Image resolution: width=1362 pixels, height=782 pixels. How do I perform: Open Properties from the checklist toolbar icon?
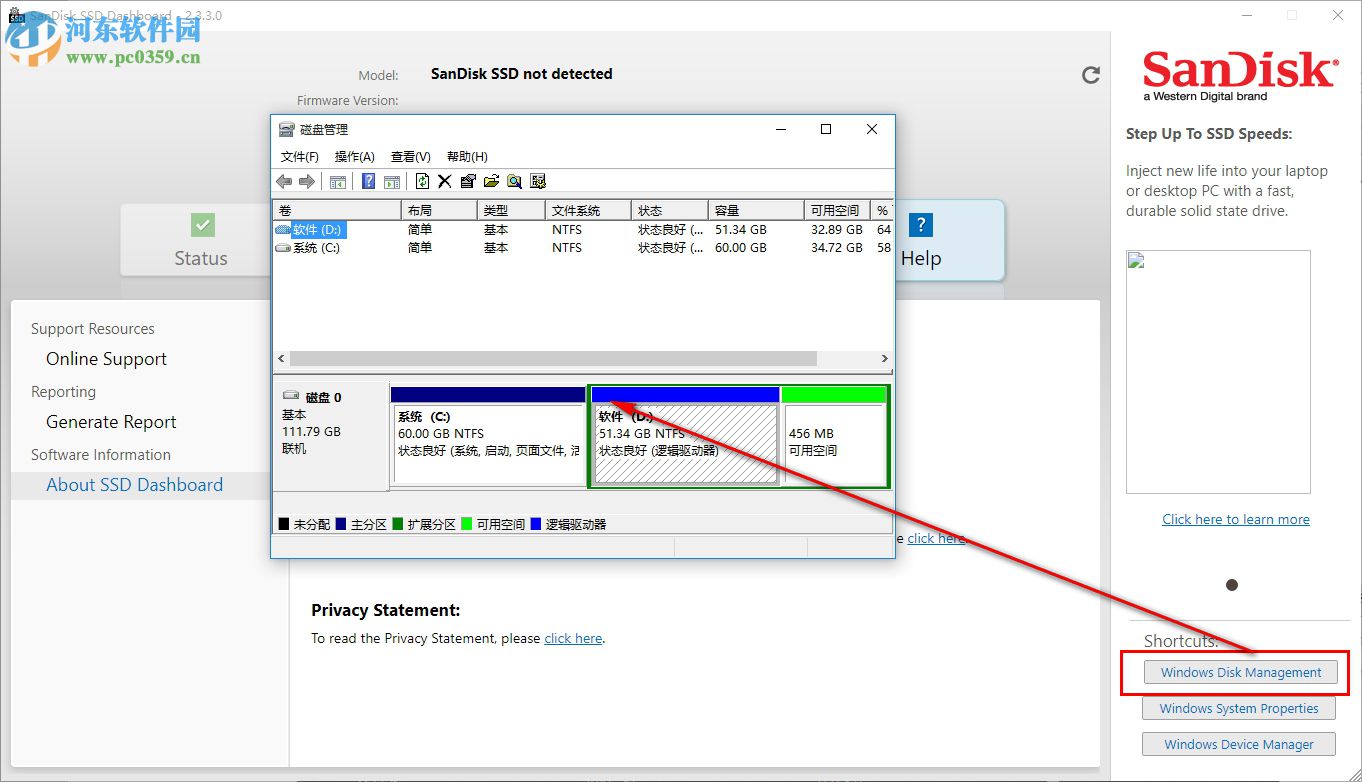click(468, 181)
